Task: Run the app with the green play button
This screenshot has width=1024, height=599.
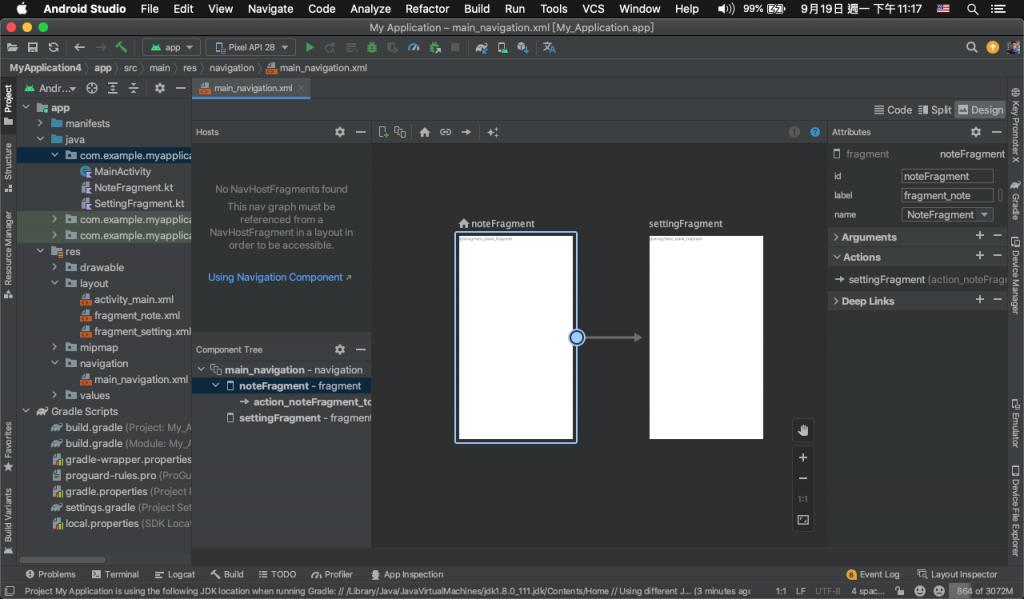Action: tap(309, 47)
